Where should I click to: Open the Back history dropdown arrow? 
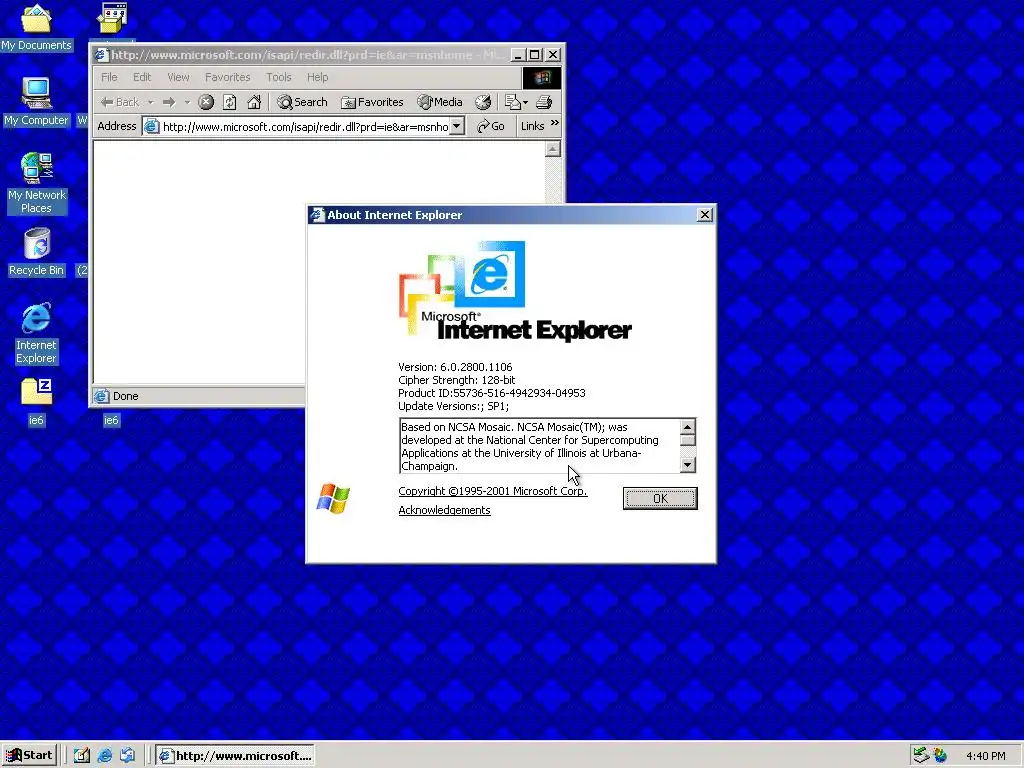coord(151,102)
